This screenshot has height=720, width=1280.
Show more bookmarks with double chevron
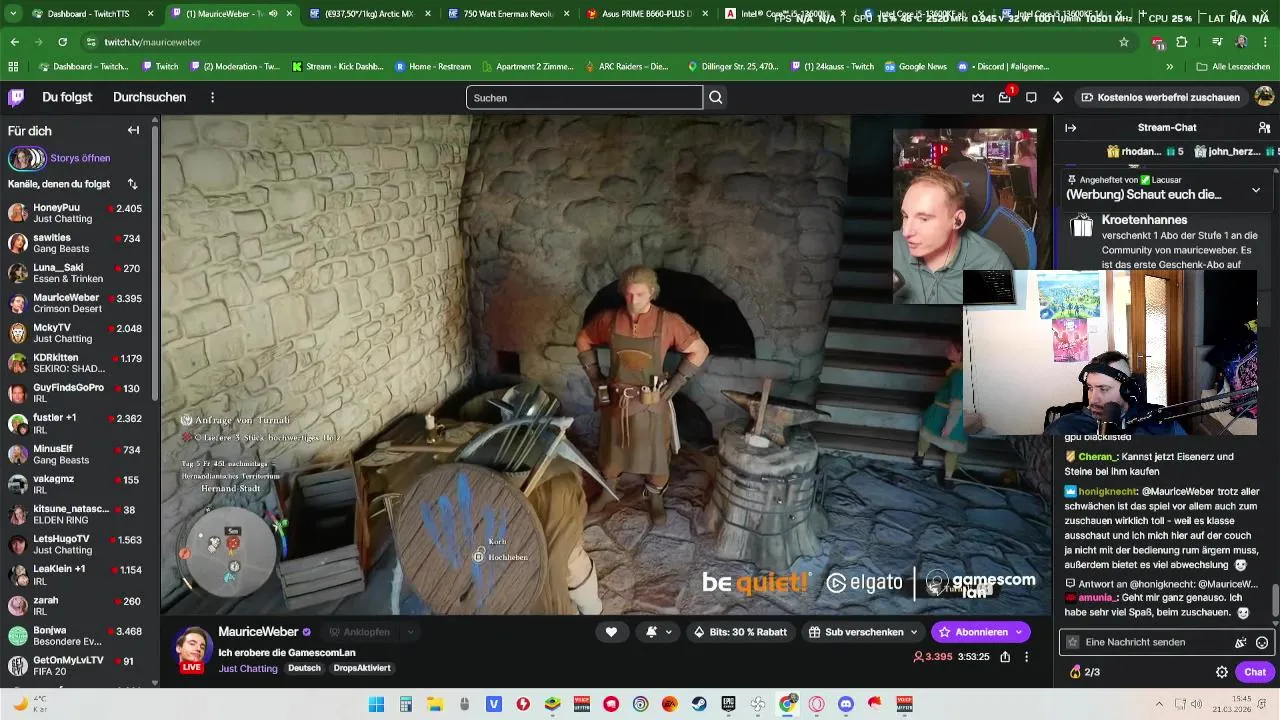point(1169,66)
